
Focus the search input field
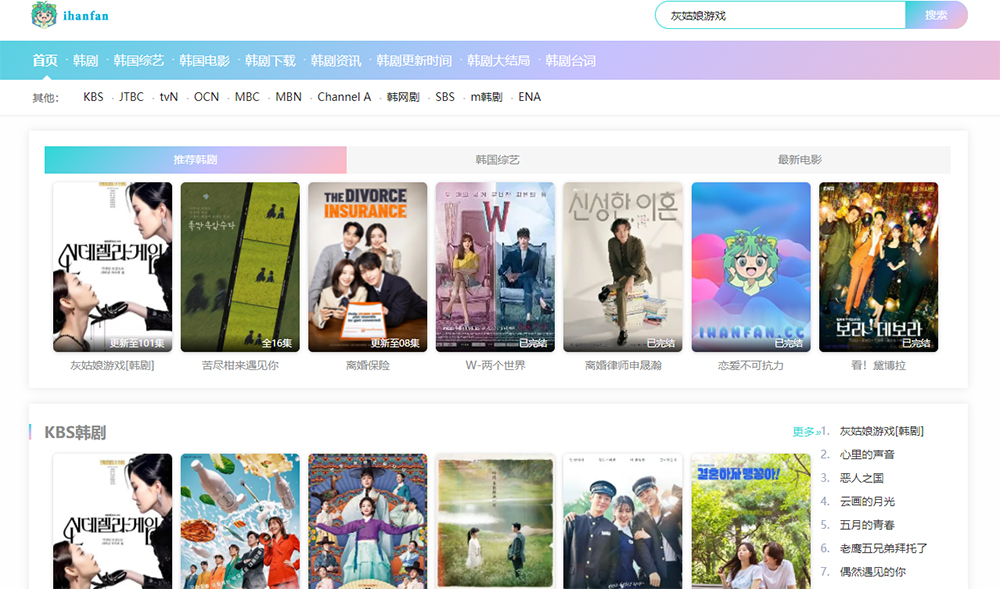point(780,16)
